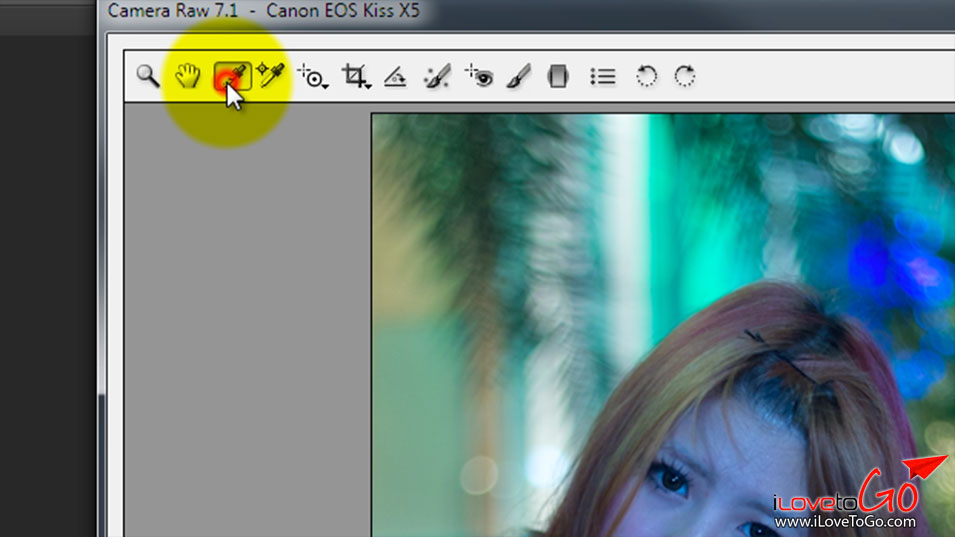Open Camera Raw preferences list icon
The height and width of the screenshot is (537, 955).
602,77
